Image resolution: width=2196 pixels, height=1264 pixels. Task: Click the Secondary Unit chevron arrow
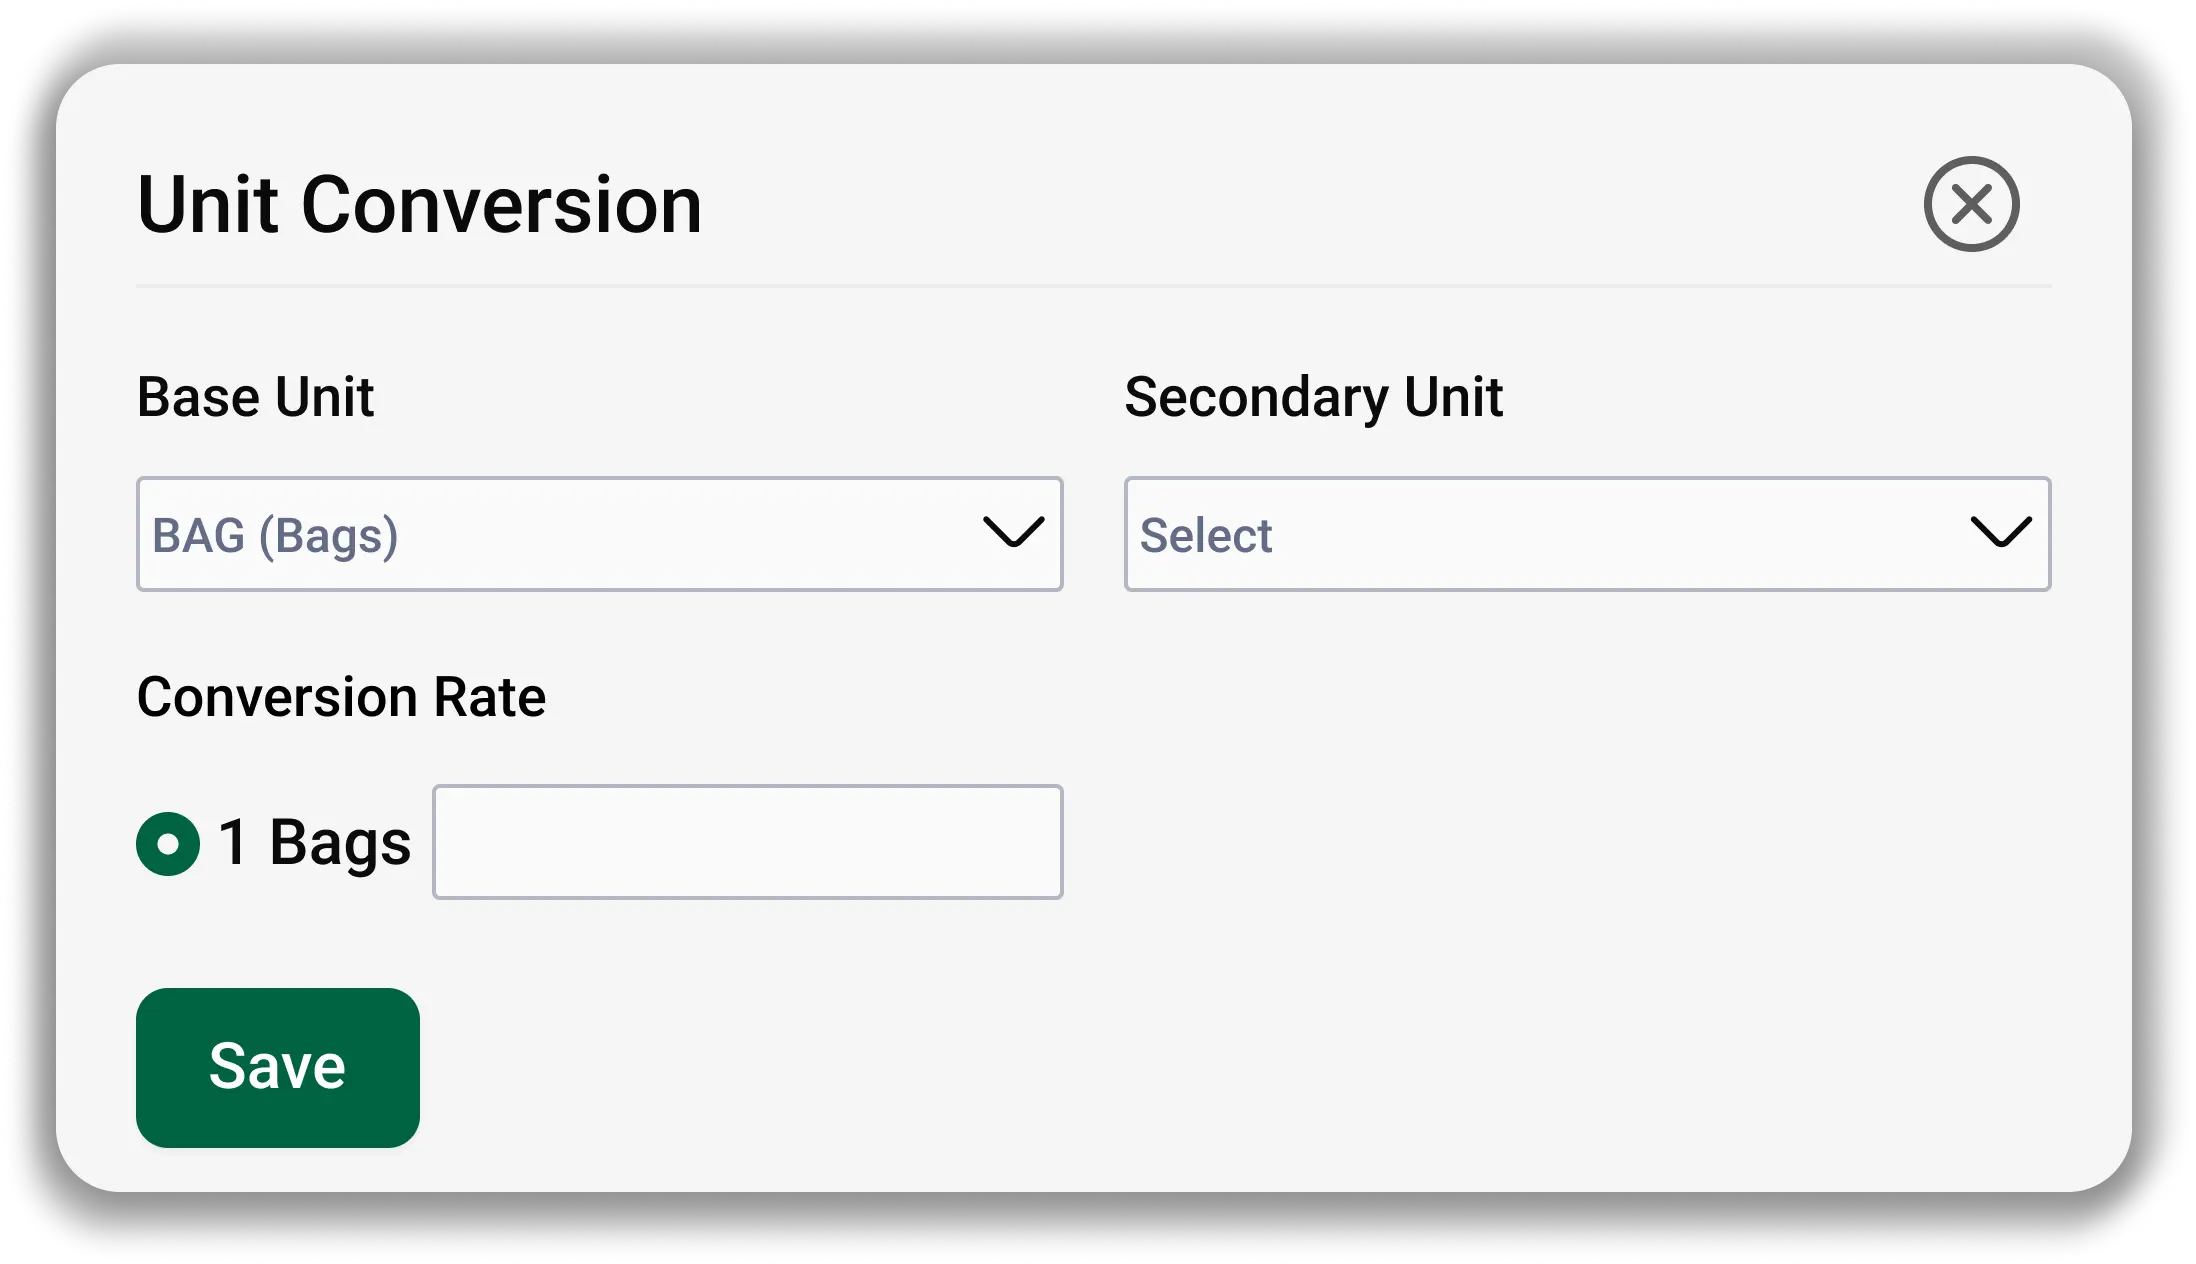(2000, 532)
